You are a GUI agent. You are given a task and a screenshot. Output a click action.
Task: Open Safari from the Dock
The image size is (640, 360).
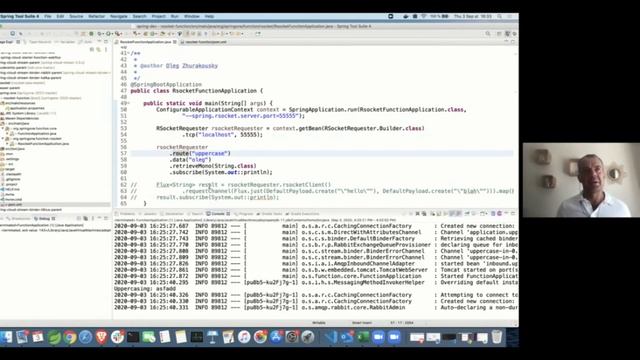(85, 337)
